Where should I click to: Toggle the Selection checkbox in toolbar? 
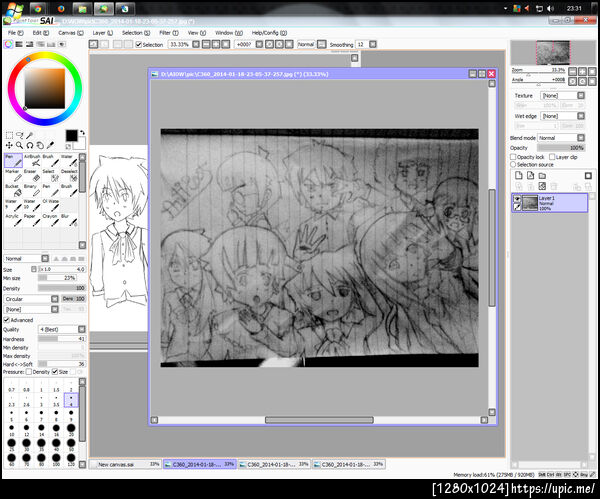coord(139,44)
